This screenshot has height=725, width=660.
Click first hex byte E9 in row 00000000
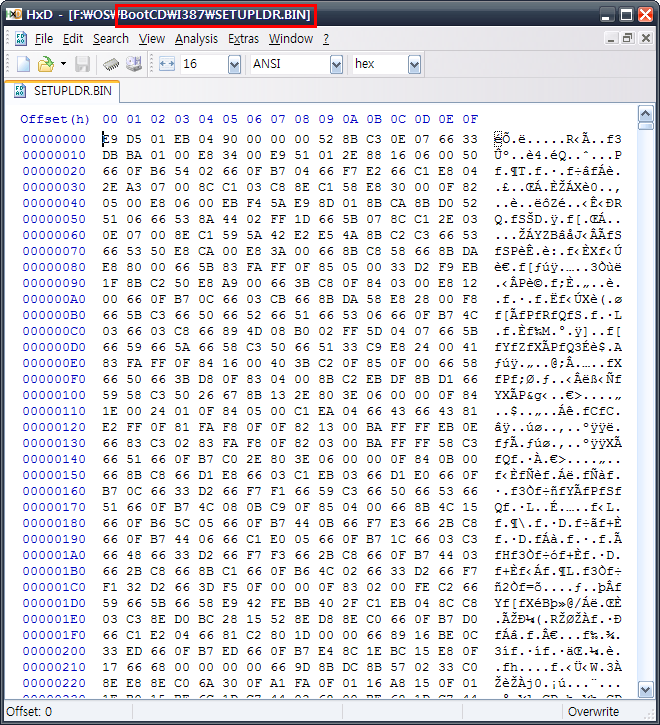pos(110,139)
